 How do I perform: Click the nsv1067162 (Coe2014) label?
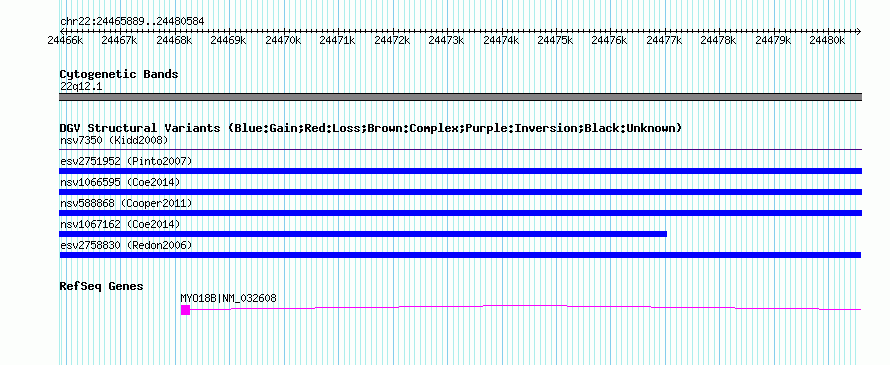(120, 224)
